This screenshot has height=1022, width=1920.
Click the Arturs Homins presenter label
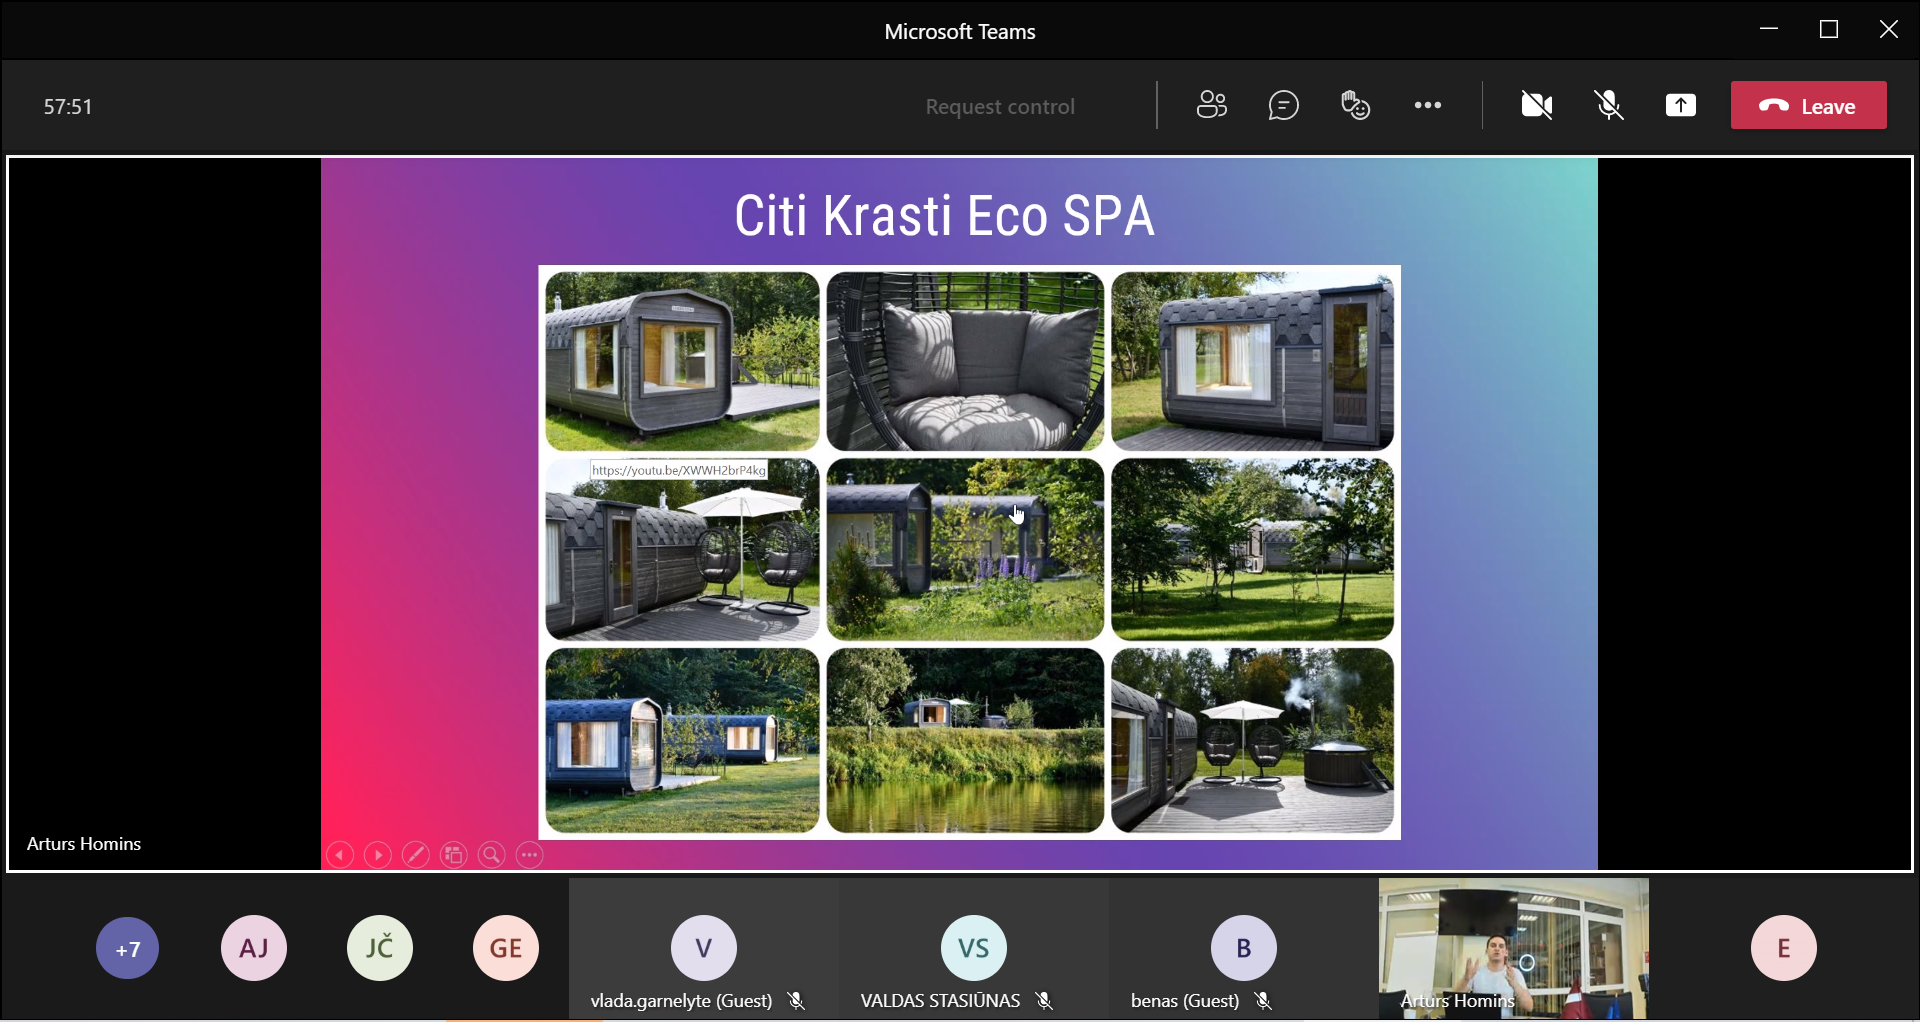click(x=84, y=844)
